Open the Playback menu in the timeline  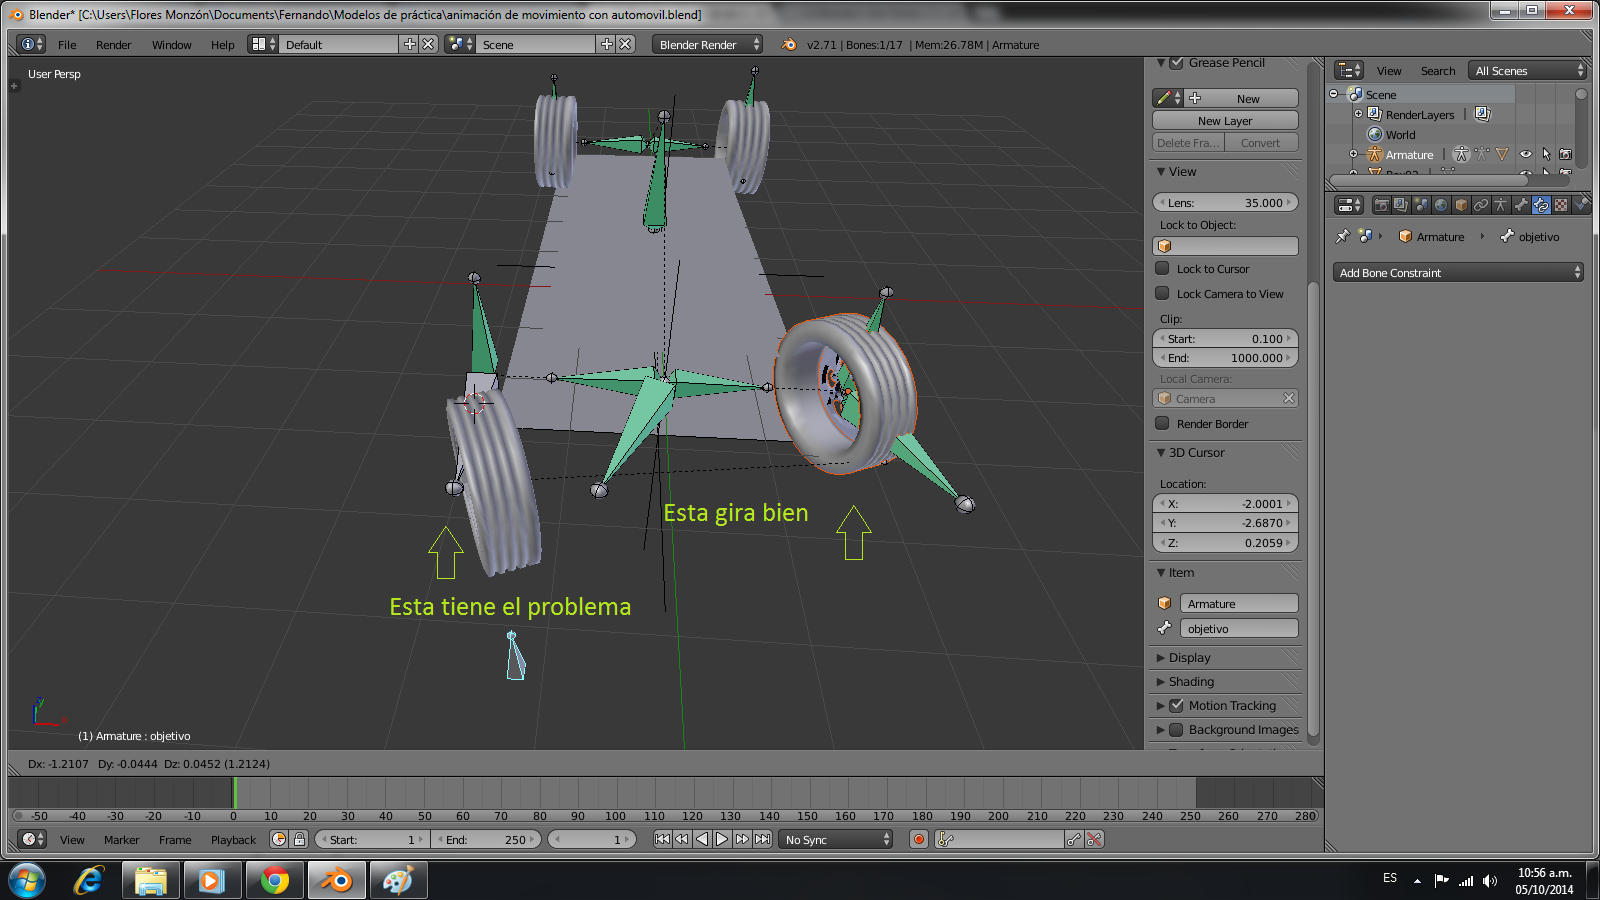pyautogui.click(x=233, y=840)
